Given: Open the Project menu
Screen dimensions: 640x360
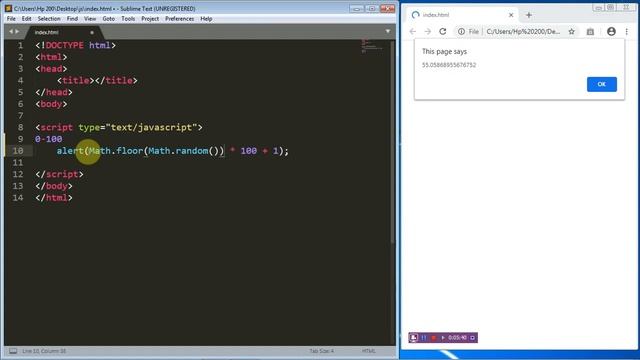Looking at the screenshot, I should point(150,19).
